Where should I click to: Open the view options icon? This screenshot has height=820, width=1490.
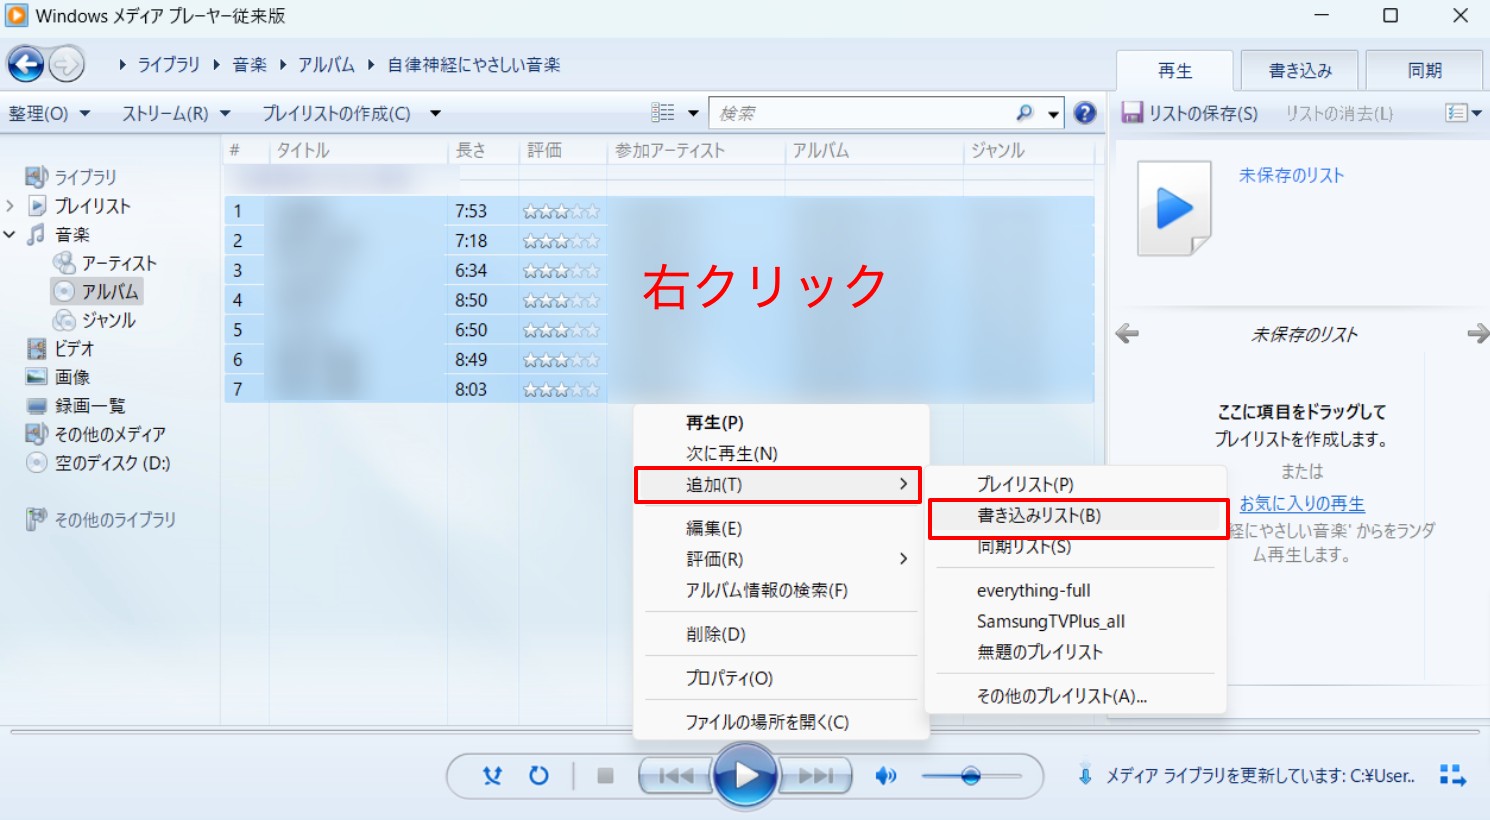[x=663, y=113]
